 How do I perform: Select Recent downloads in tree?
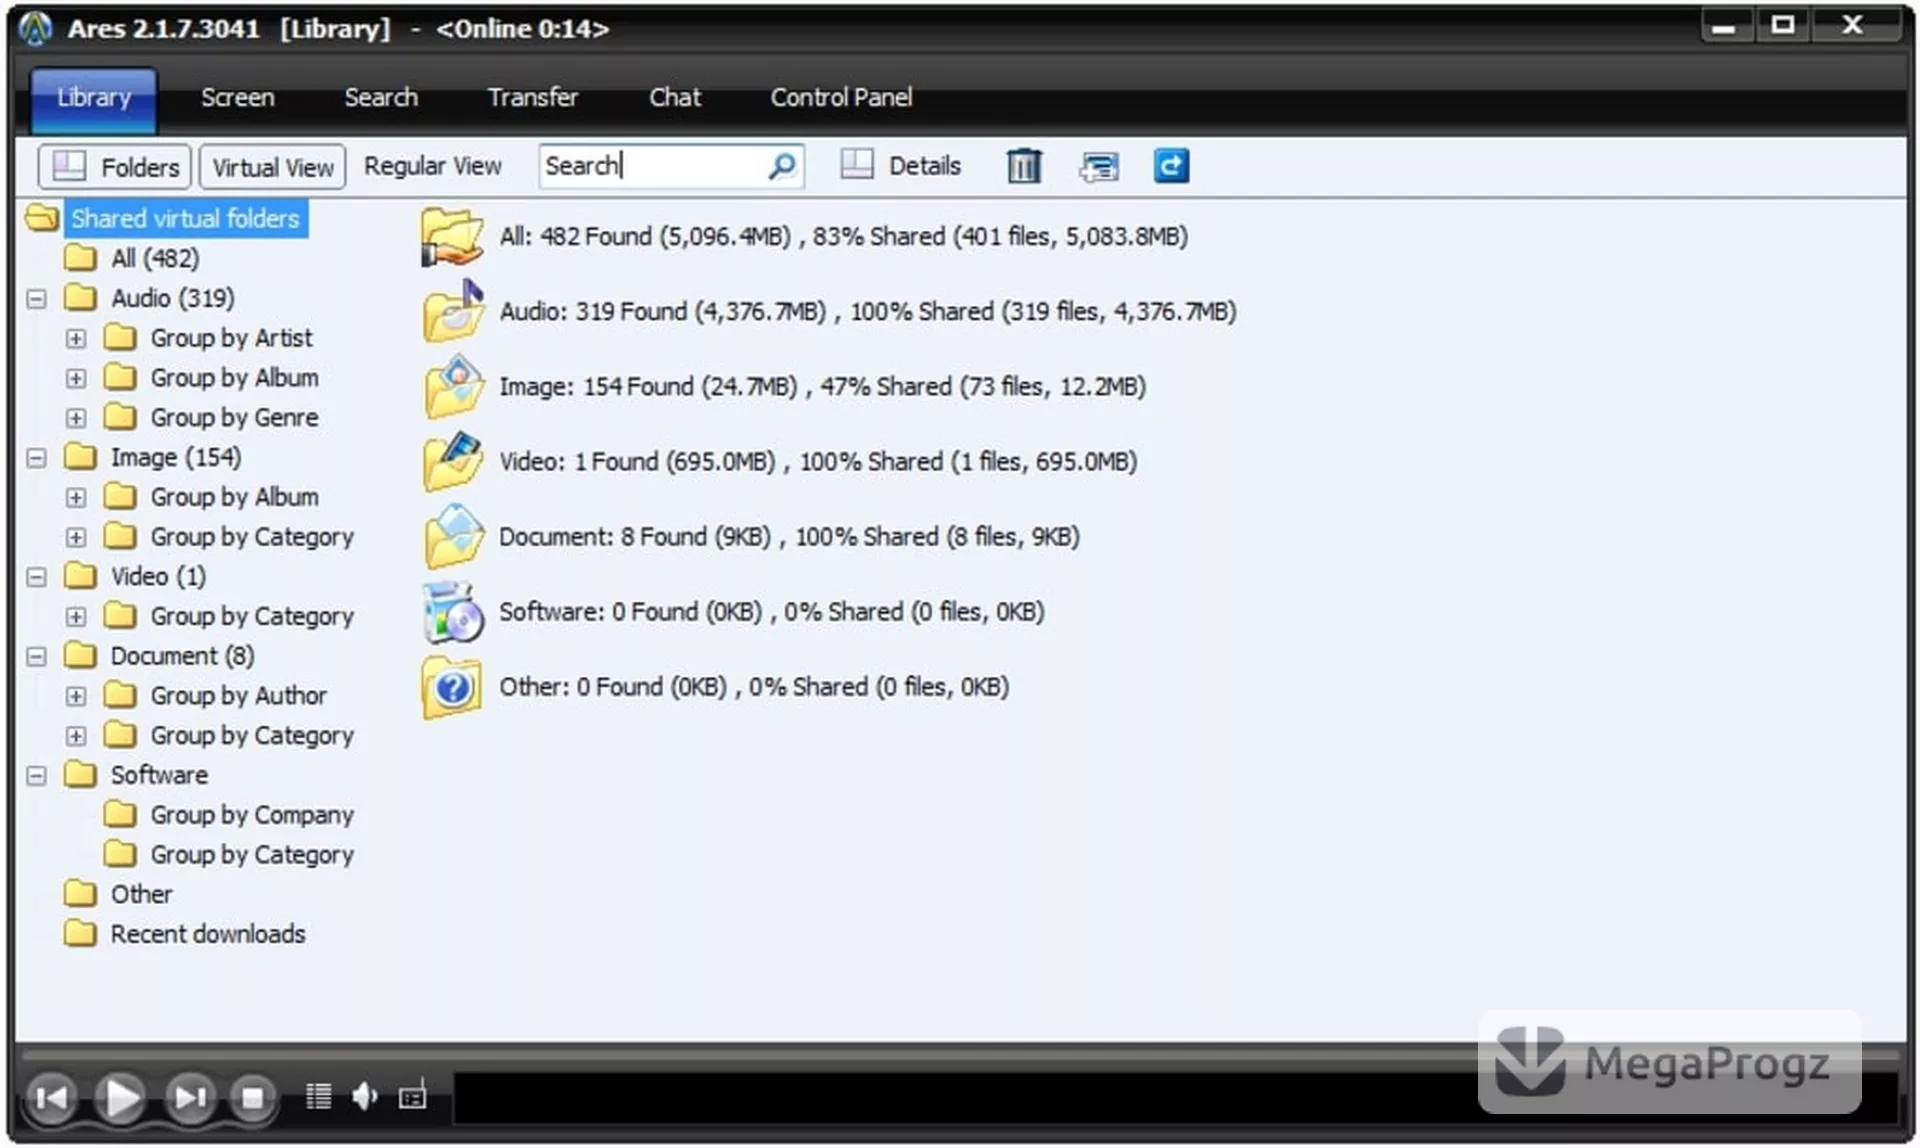tap(208, 934)
